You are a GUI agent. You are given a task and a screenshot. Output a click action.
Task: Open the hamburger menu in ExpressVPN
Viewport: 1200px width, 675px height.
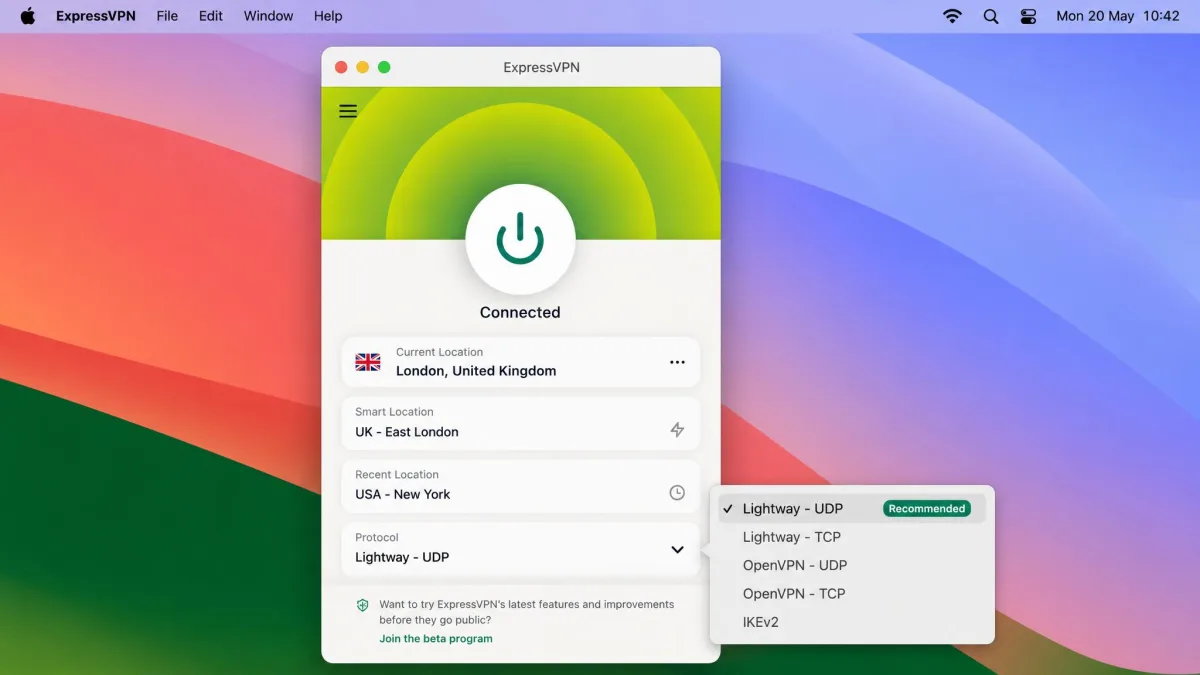(x=348, y=111)
